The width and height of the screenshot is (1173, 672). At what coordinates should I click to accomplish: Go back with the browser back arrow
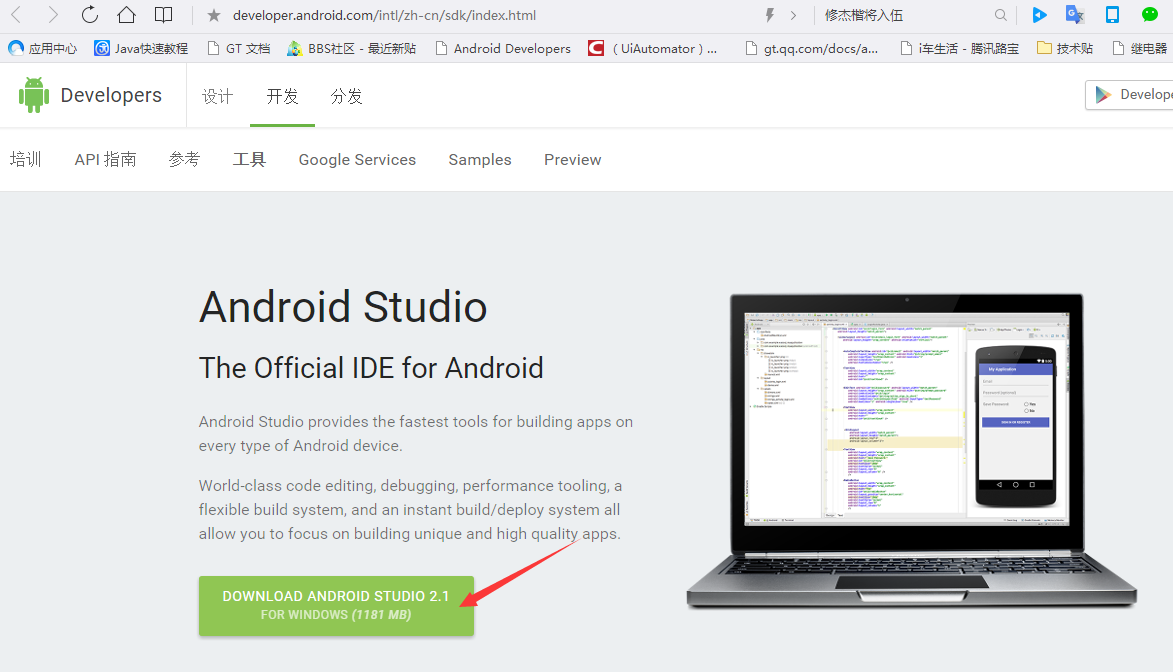tap(16, 15)
